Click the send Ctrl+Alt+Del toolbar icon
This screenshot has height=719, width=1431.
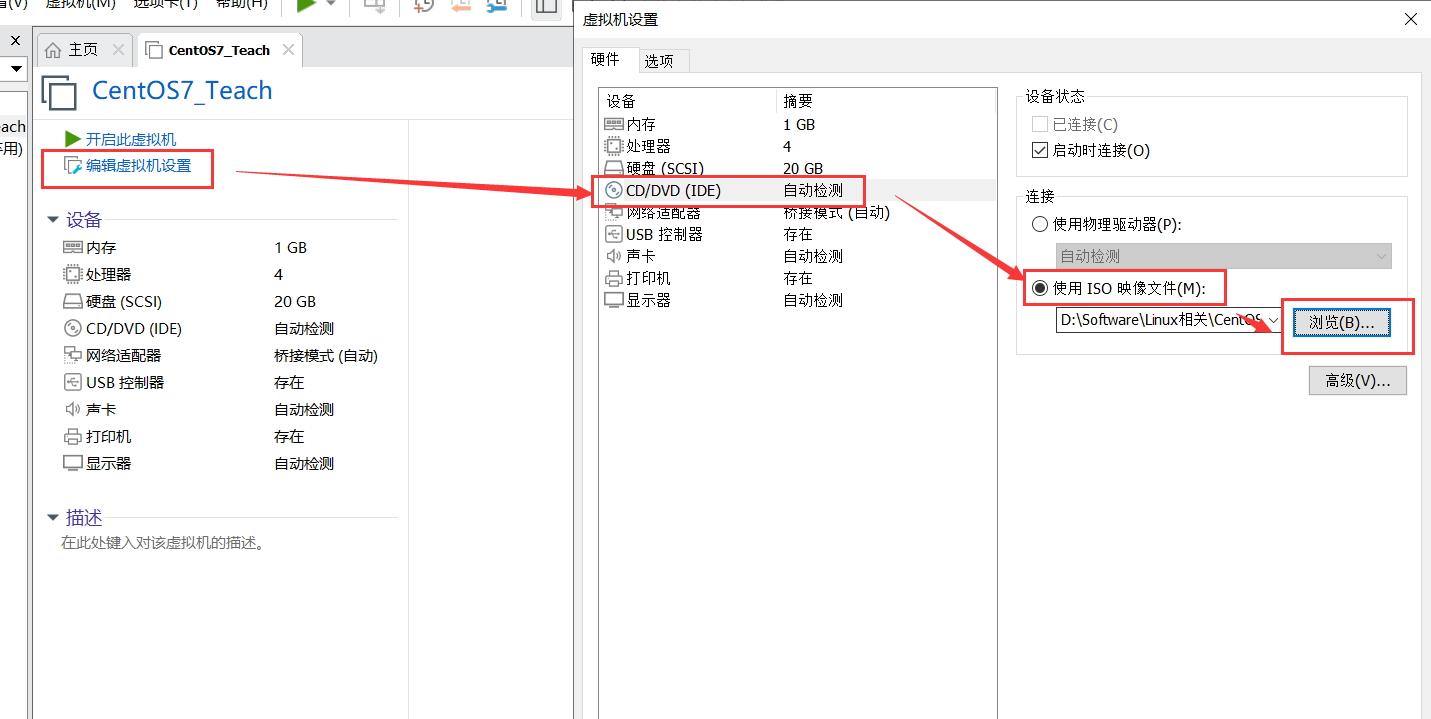[375, 6]
